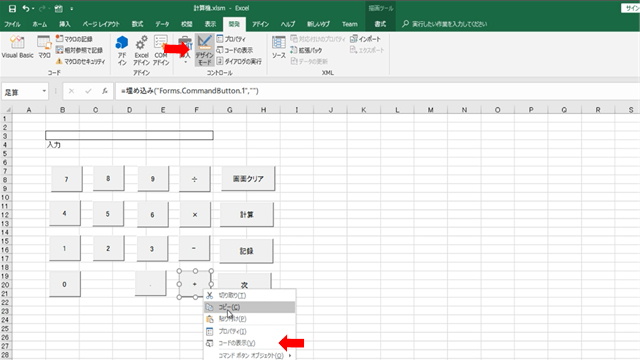The height and width of the screenshot is (360, 640).
Task: Switch to the ページレイアウト tab
Action: point(101,24)
